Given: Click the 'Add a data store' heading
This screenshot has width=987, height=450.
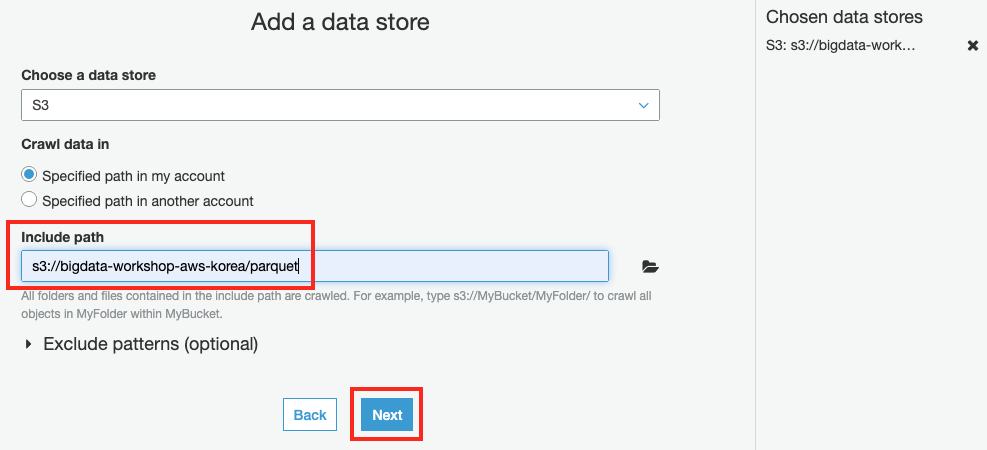Looking at the screenshot, I should point(340,22).
